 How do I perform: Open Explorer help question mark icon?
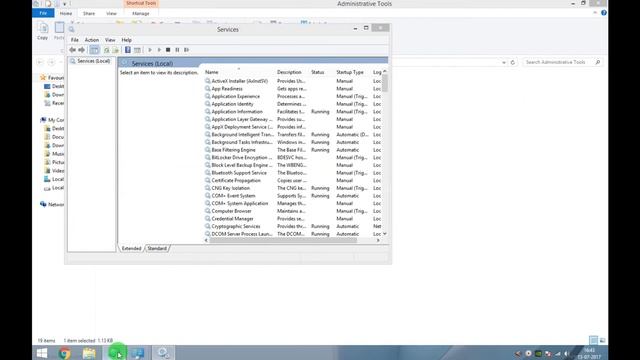tap(604, 13)
